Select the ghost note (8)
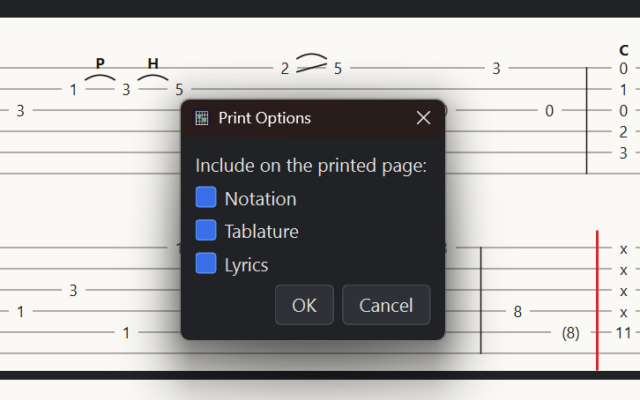The width and height of the screenshot is (640, 400). pyautogui.click(x=570, y=333)
